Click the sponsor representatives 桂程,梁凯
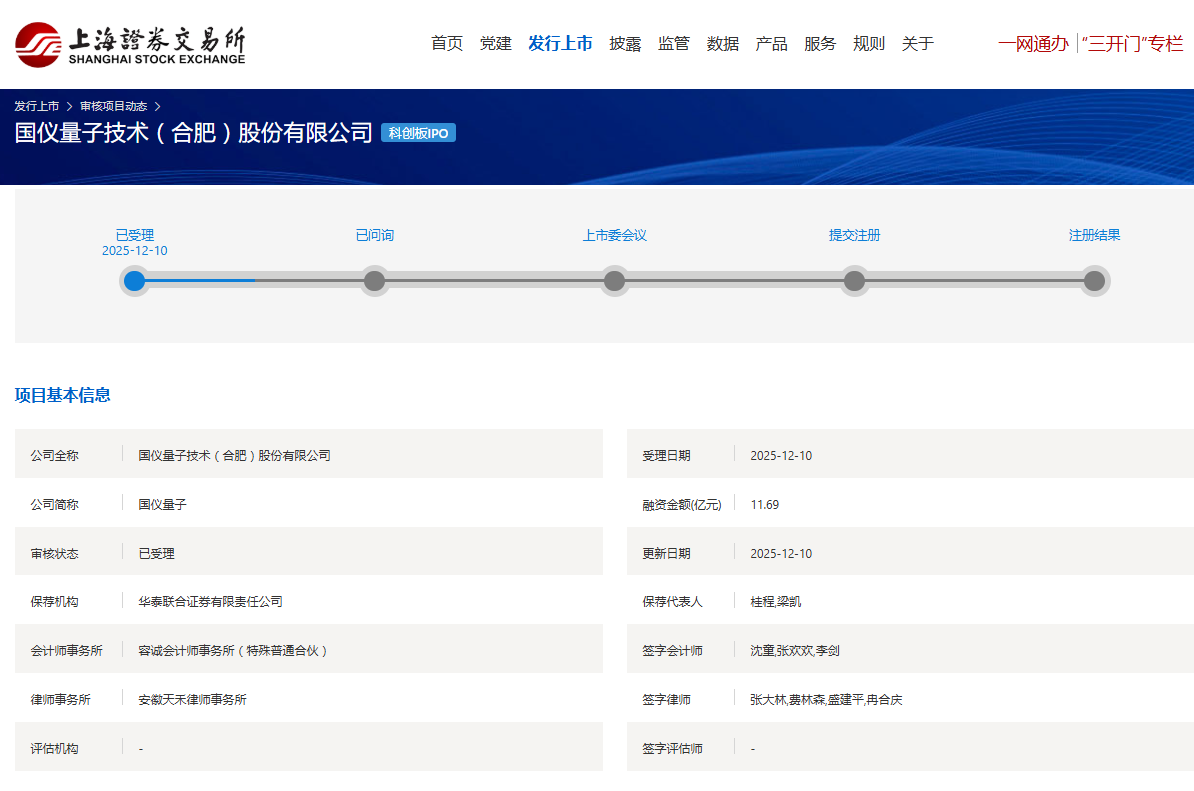The image size is (1194, 791). 775,601
